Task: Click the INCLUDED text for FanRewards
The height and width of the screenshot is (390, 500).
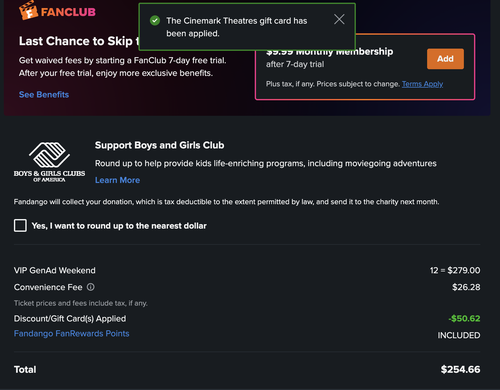Action: click(459, 335)
